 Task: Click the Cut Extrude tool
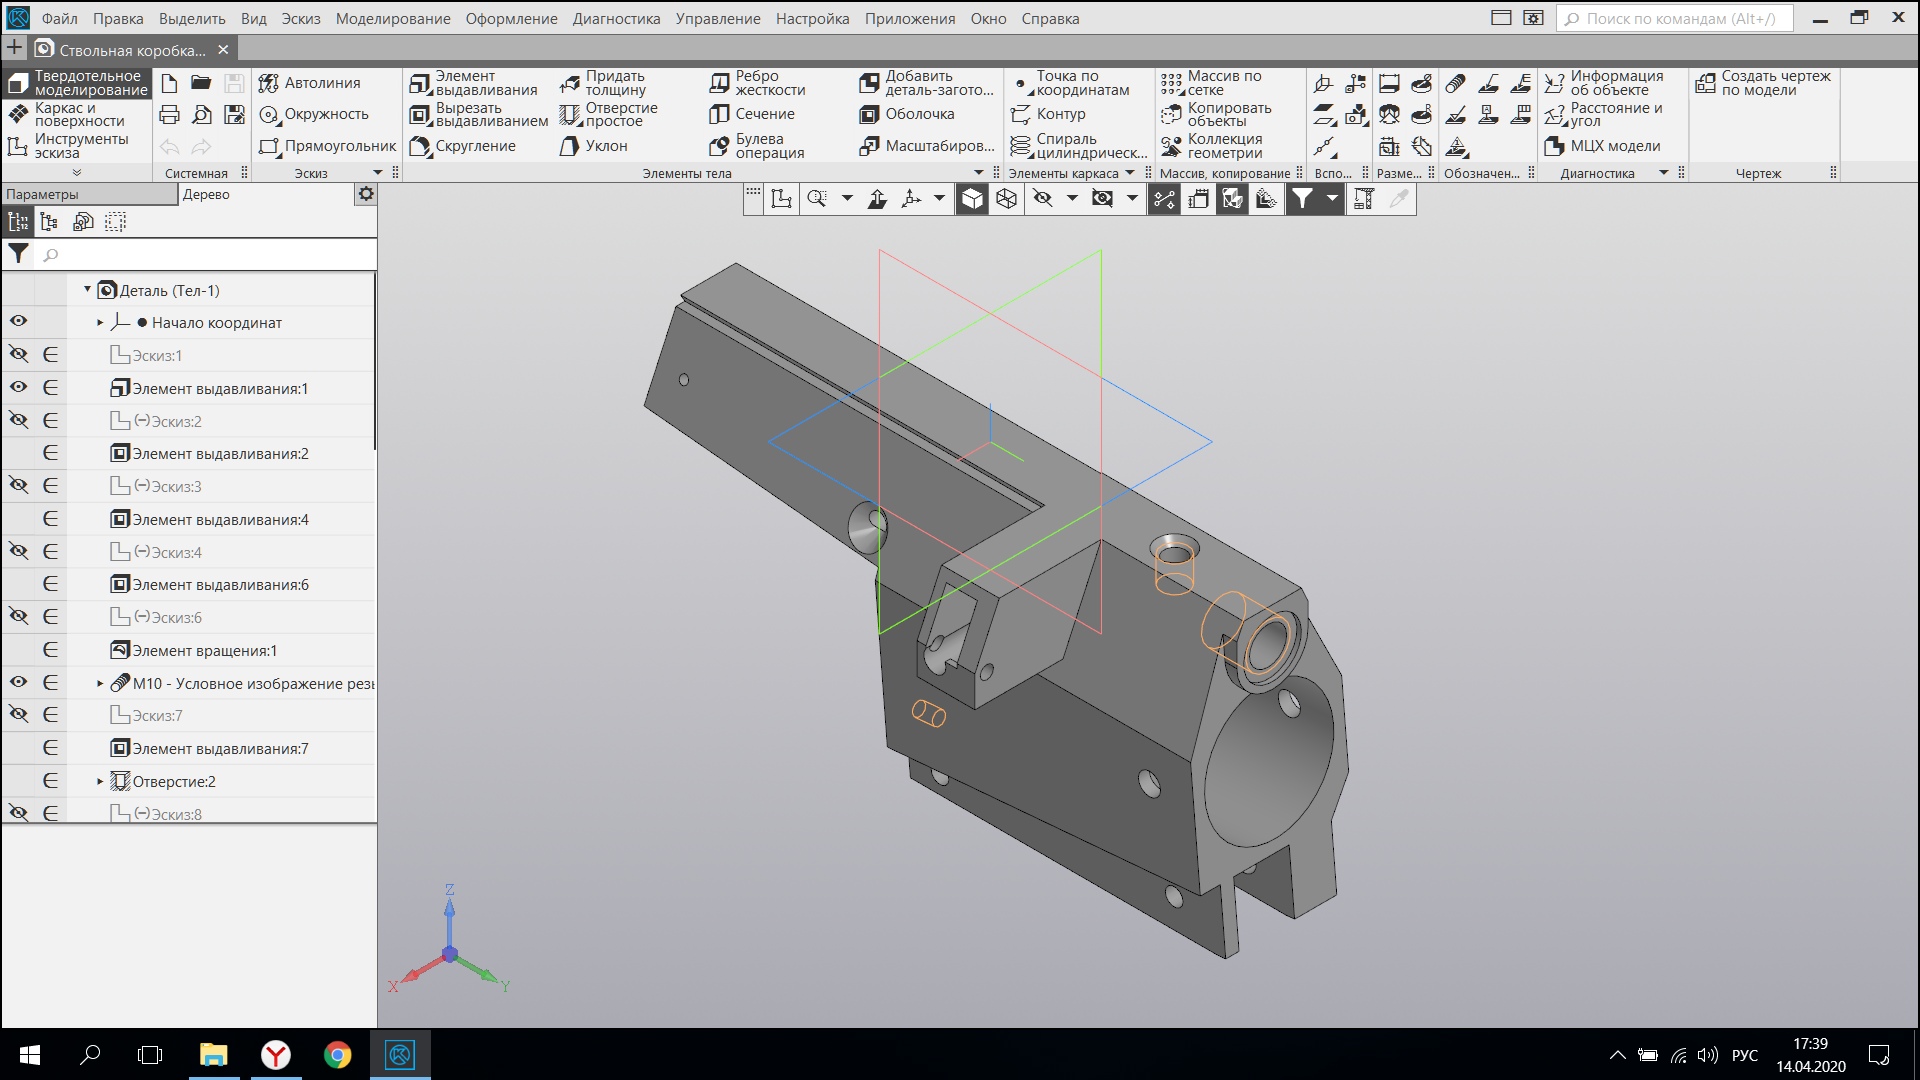(x=479, y=114)
